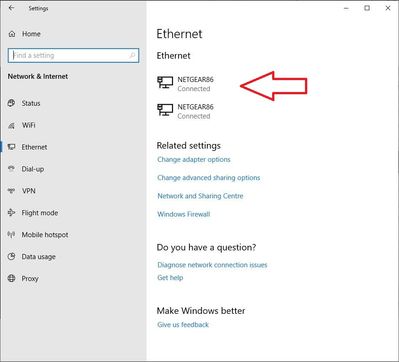Click the Ethernet monitor icon in sidebar

[x=12, y=147]
